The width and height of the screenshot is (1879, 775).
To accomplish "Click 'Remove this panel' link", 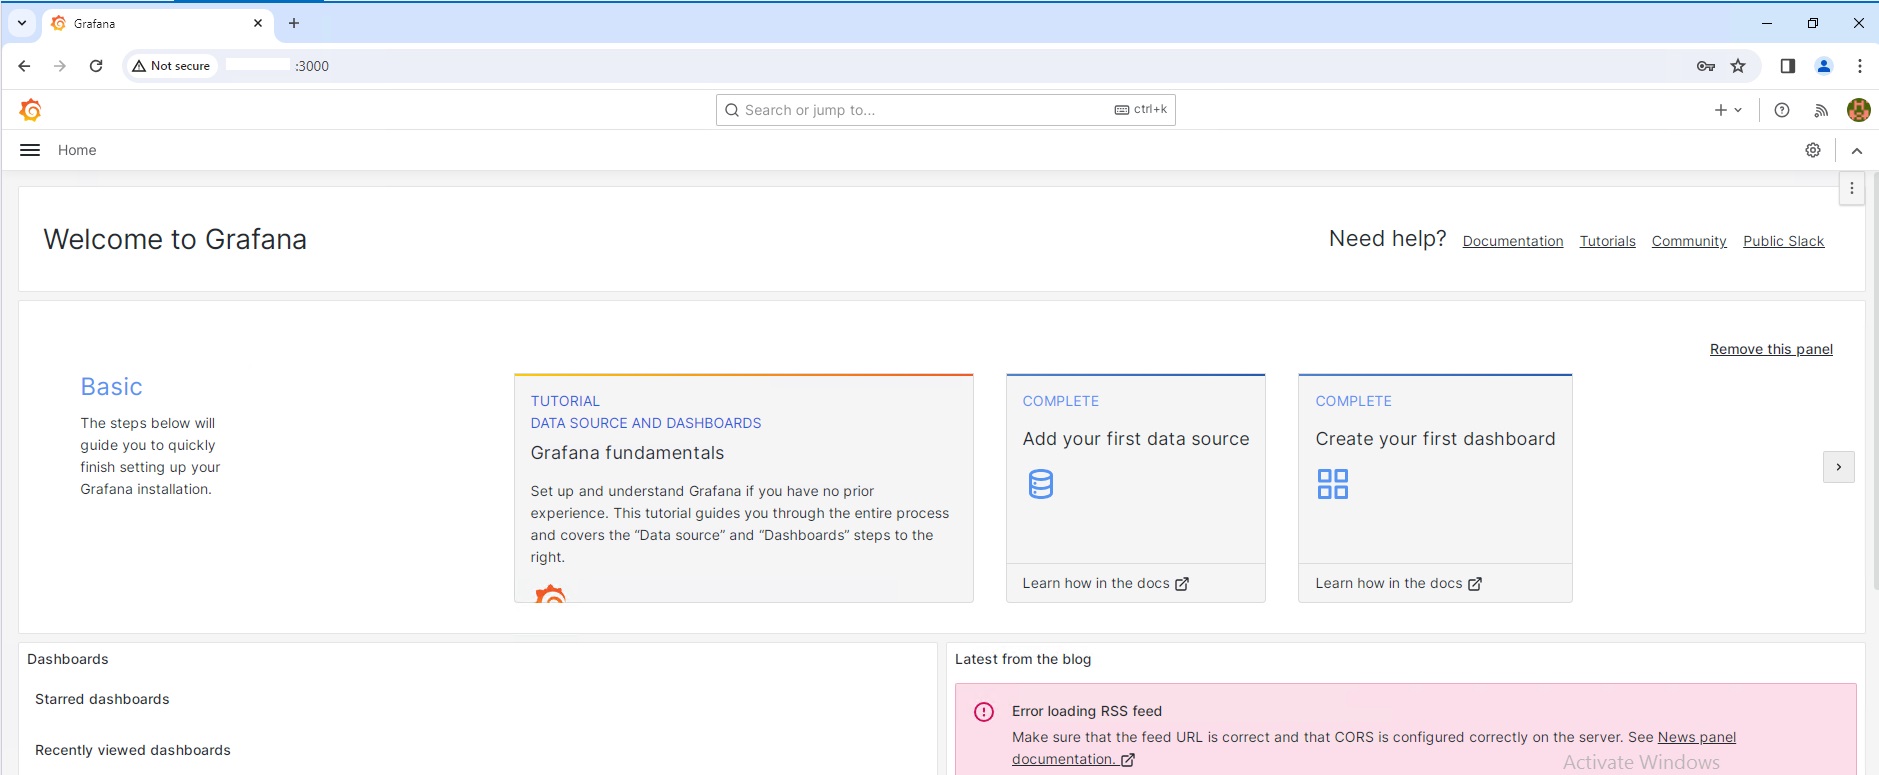I will 1771,349.
